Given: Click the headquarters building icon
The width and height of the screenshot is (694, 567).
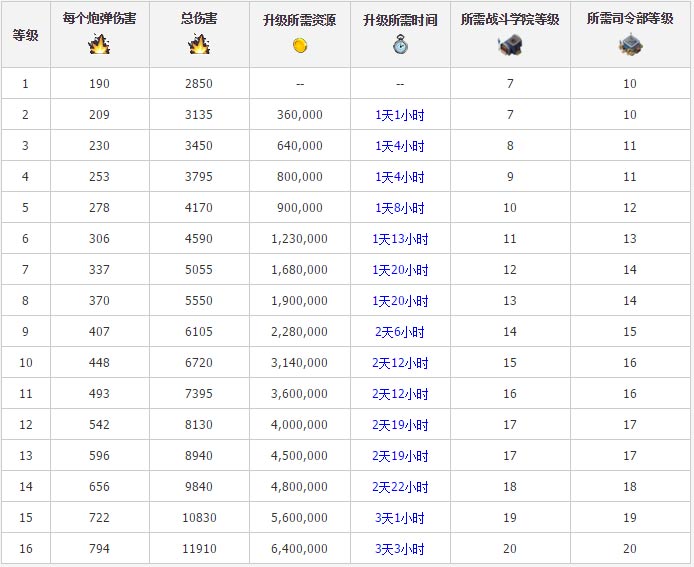Looking at the screenshot, I should (630, 44).
